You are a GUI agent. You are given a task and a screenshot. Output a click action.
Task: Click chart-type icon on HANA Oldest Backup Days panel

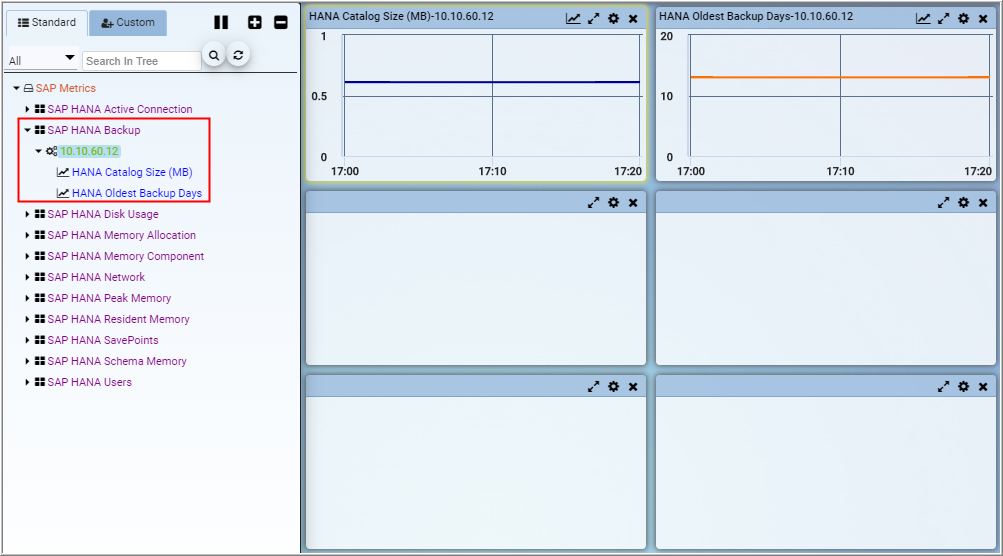click(923, 19)
